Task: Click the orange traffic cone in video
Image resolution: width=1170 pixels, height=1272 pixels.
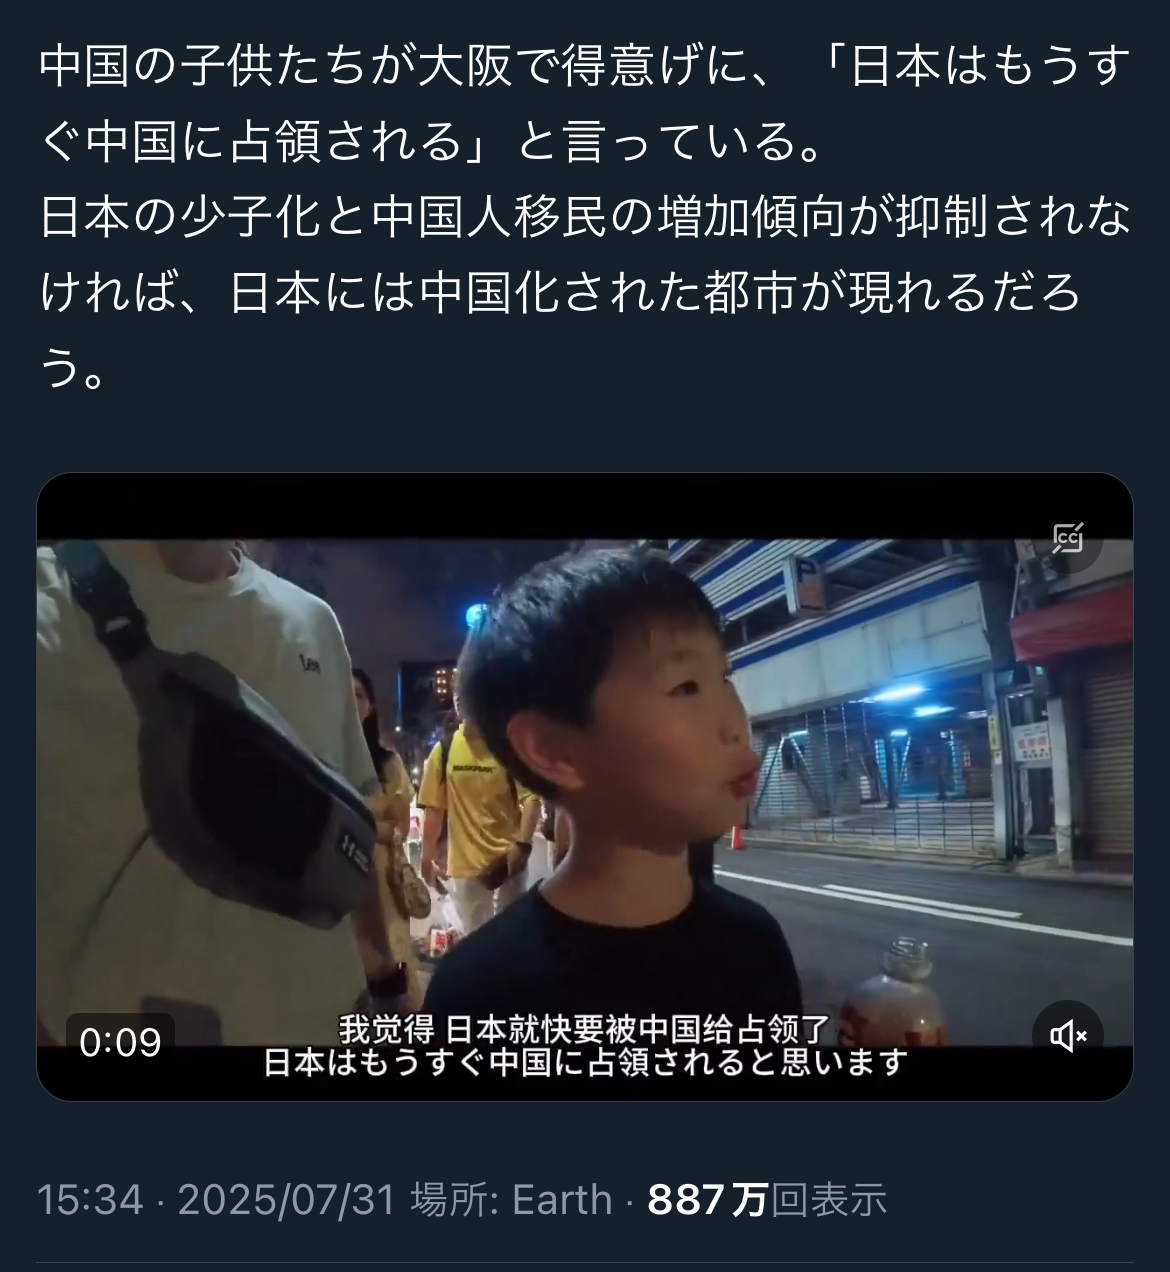Action: click(738, 837)
